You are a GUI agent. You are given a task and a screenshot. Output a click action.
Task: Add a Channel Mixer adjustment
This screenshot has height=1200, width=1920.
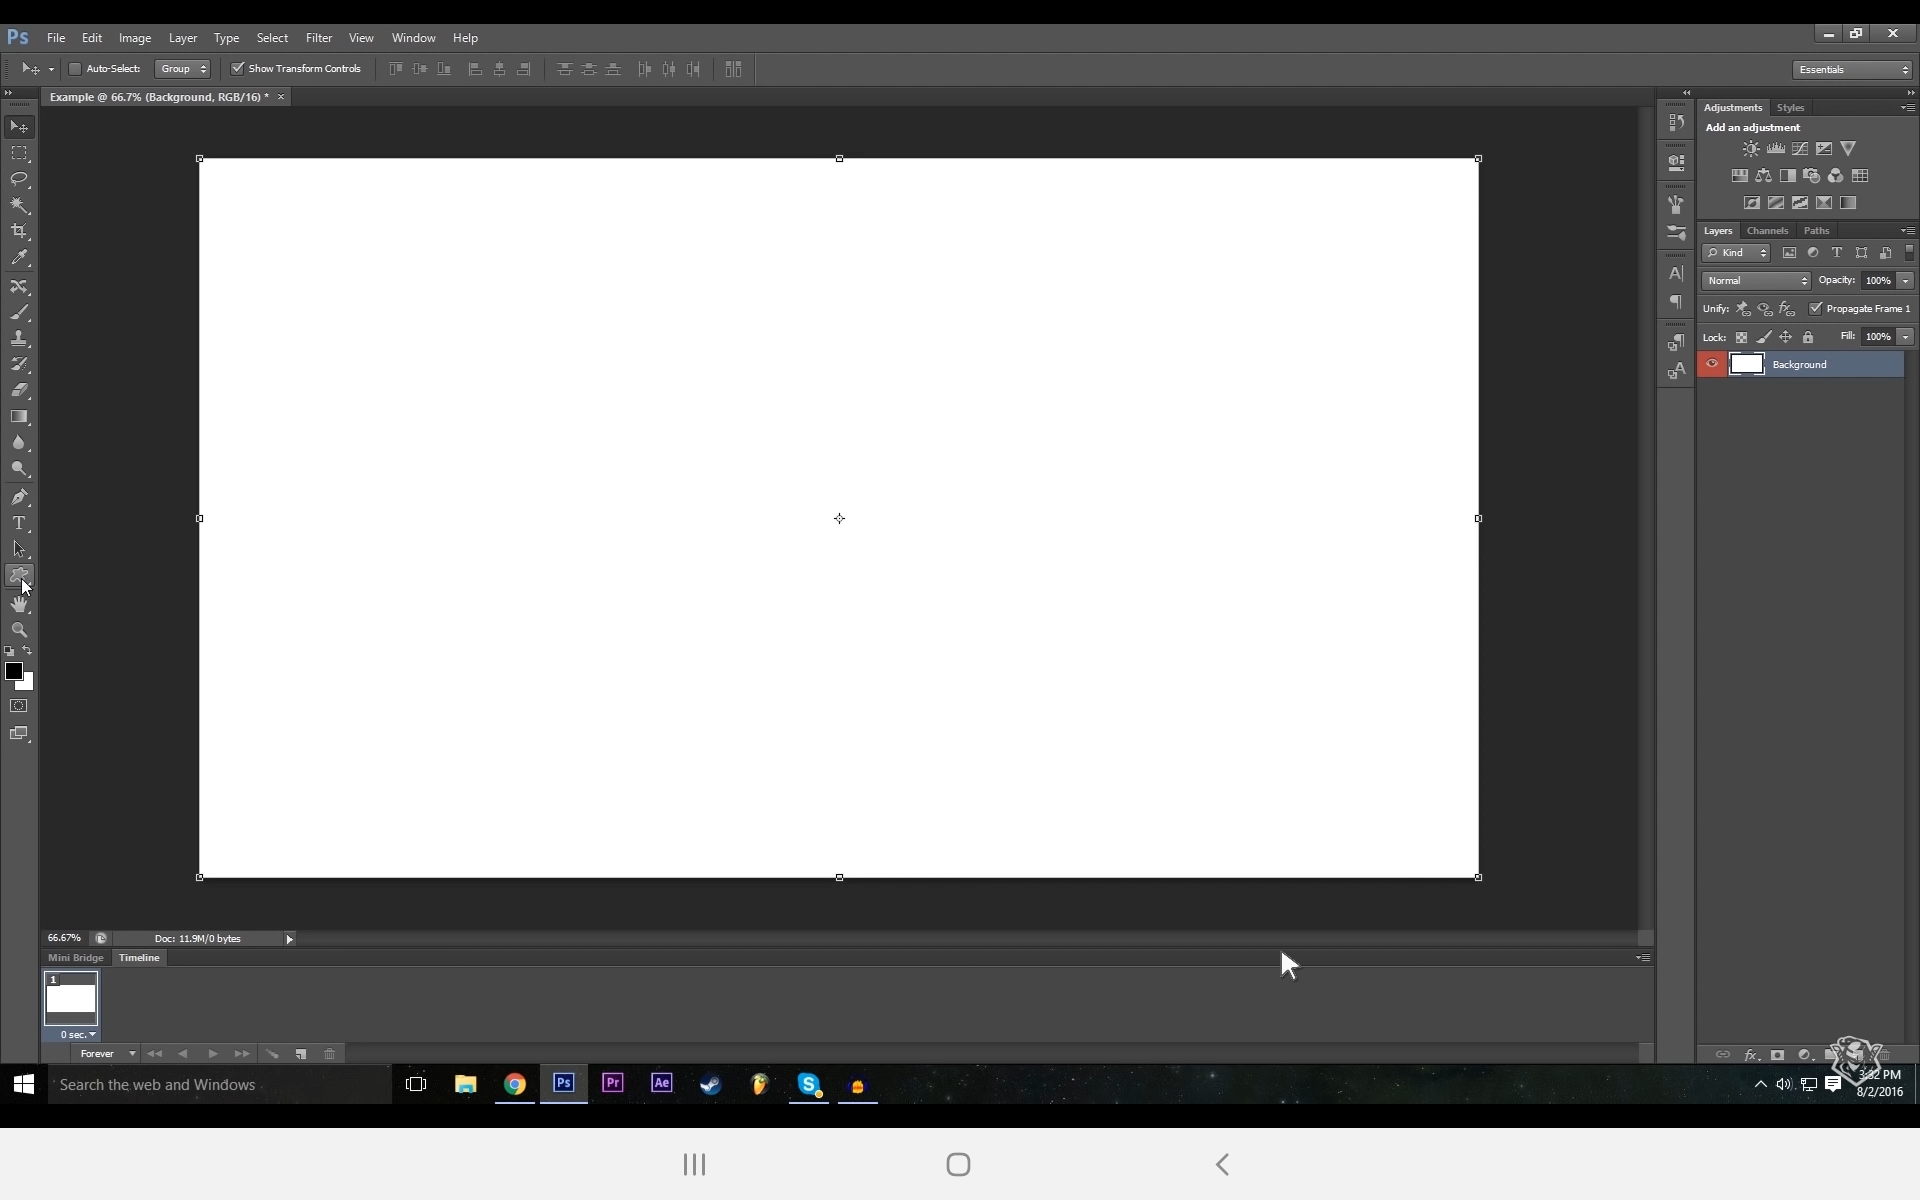pyautogui.click(x=1835, y=175)
